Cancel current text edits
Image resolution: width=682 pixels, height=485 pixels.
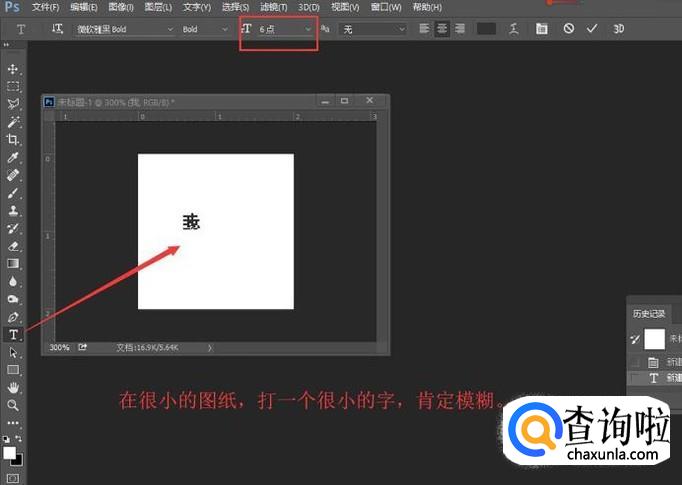(x=568, y=29)
